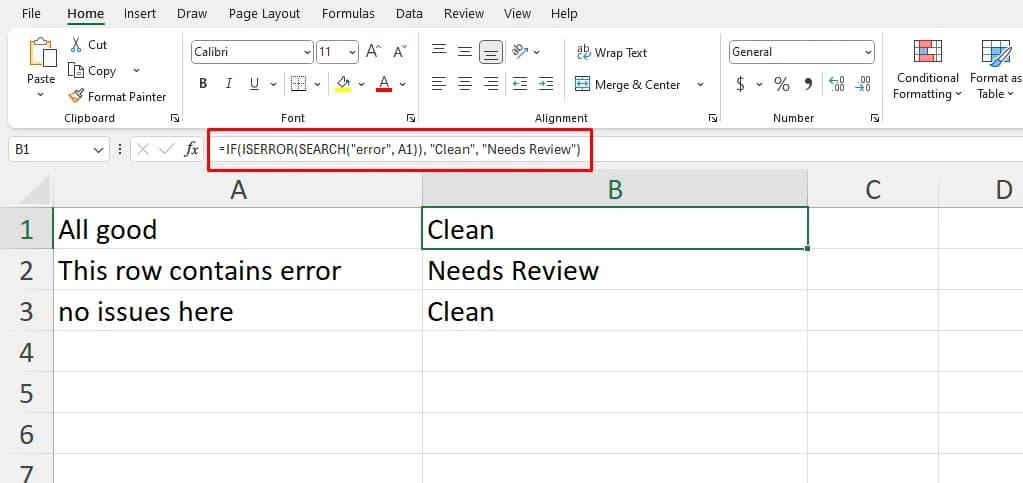The width and height of the screenshot is (1023, 483).
Task: Set Middle Align for cell
Action: [x=465, y=52]
